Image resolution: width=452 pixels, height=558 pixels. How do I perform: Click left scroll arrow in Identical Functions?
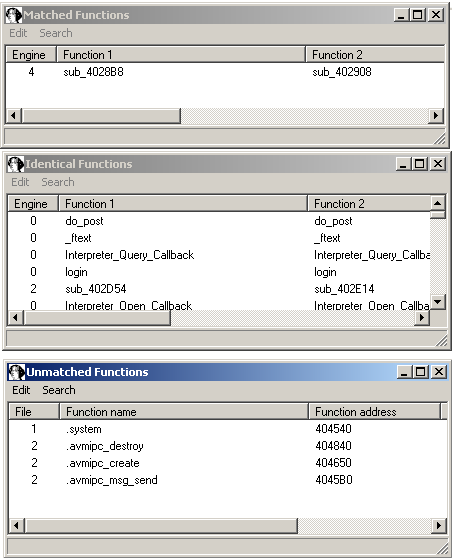point(16,317)
